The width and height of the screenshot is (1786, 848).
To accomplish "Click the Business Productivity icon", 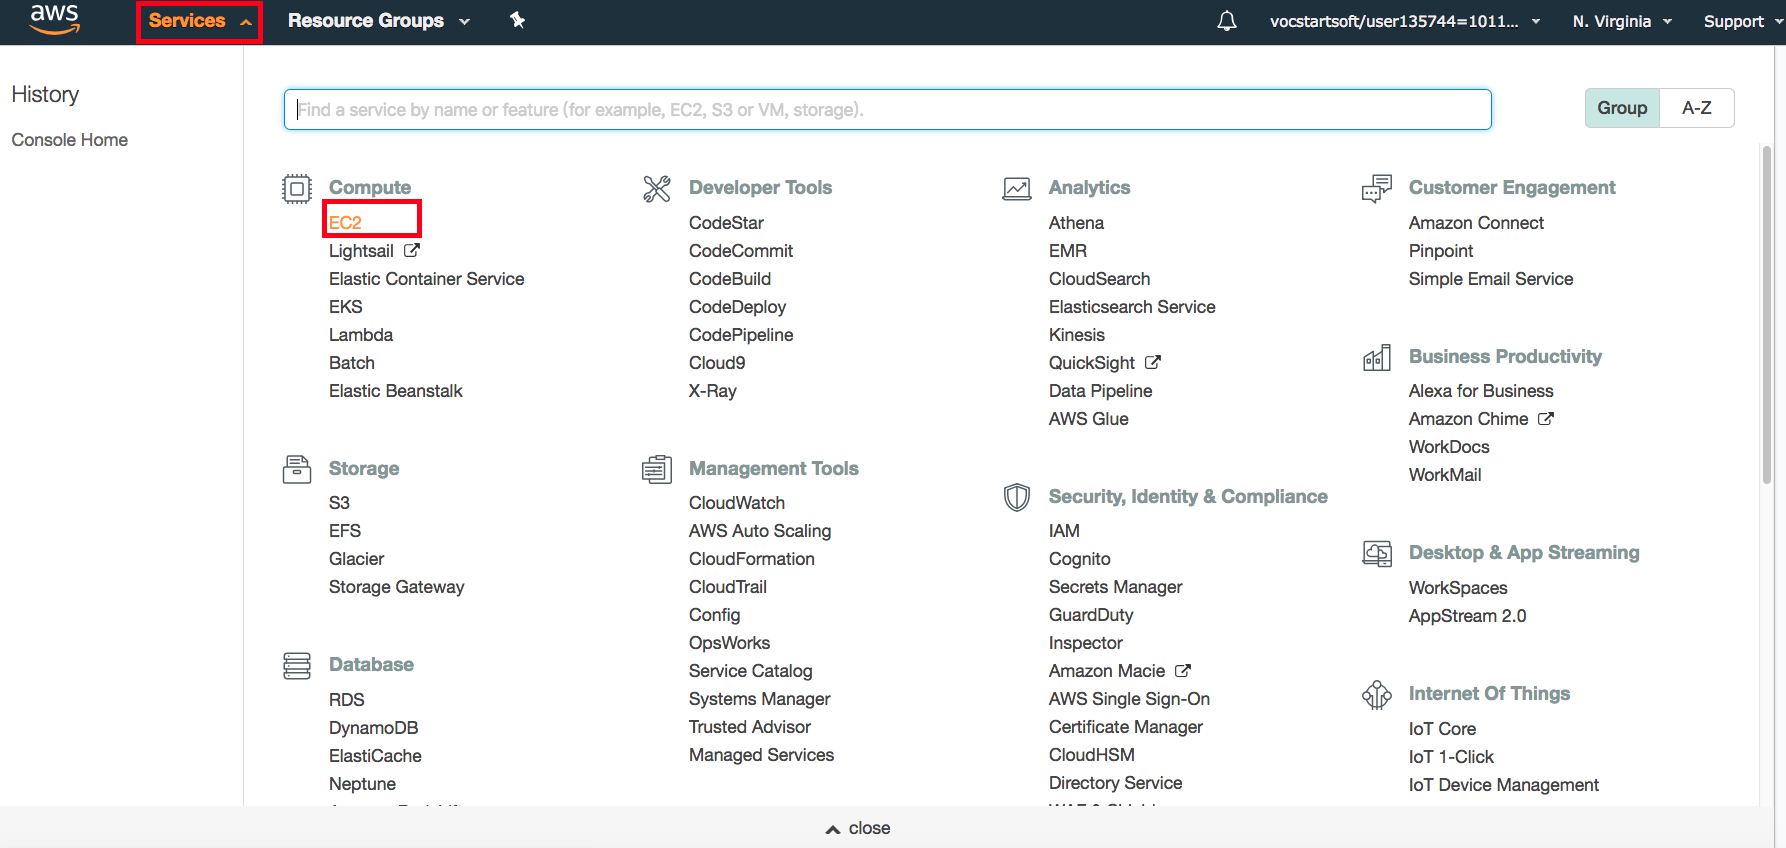I will (1377, 357).
